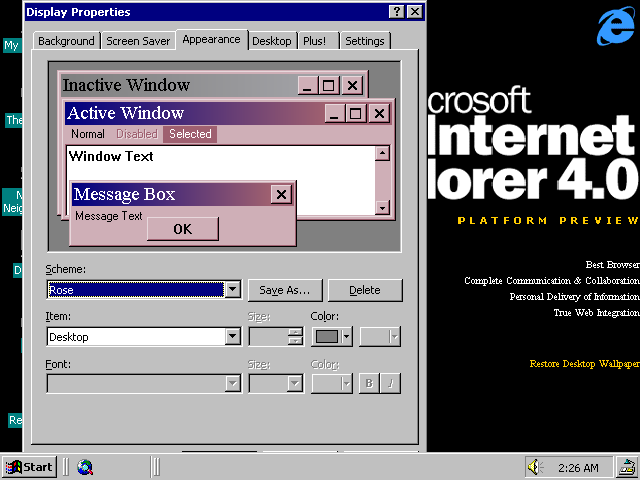Open the second Item color picker

380,337
